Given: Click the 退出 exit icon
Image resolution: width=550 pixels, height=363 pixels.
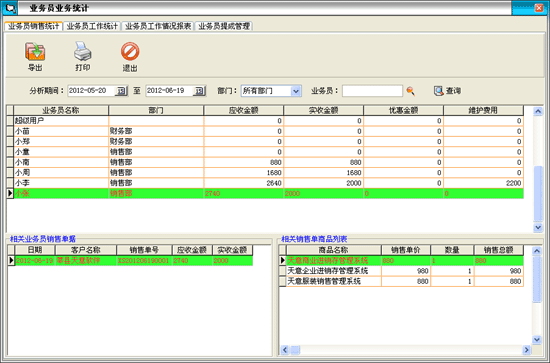Looking at the screenshot, I should tap(130, 52).
